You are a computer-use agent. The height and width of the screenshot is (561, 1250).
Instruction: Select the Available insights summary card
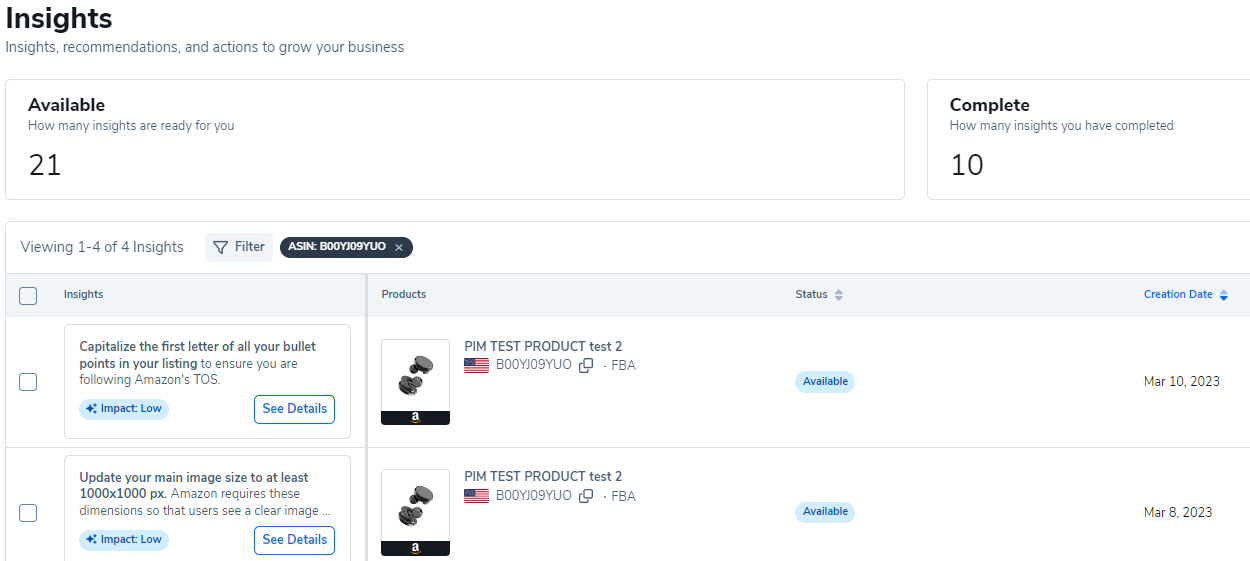coord(454,140)
